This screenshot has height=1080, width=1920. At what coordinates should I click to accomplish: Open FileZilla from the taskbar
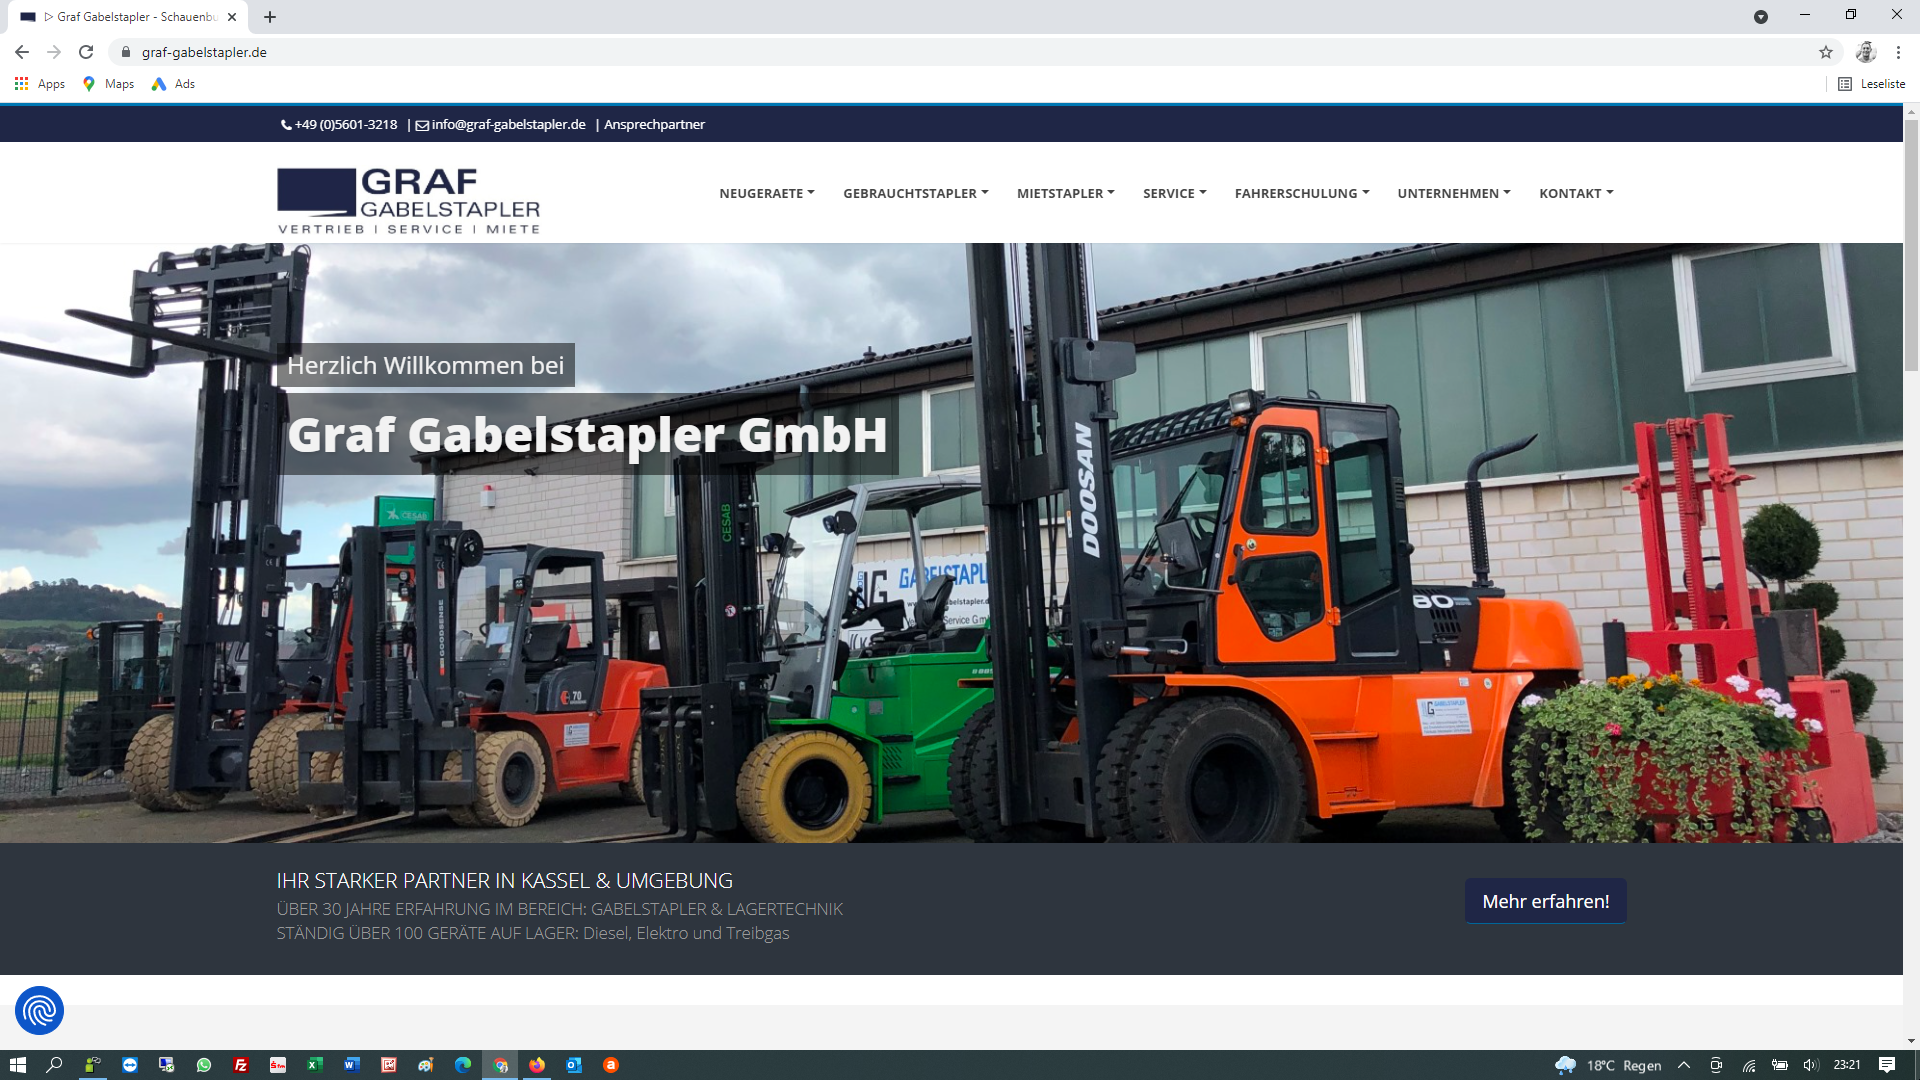click(241, 1065)
